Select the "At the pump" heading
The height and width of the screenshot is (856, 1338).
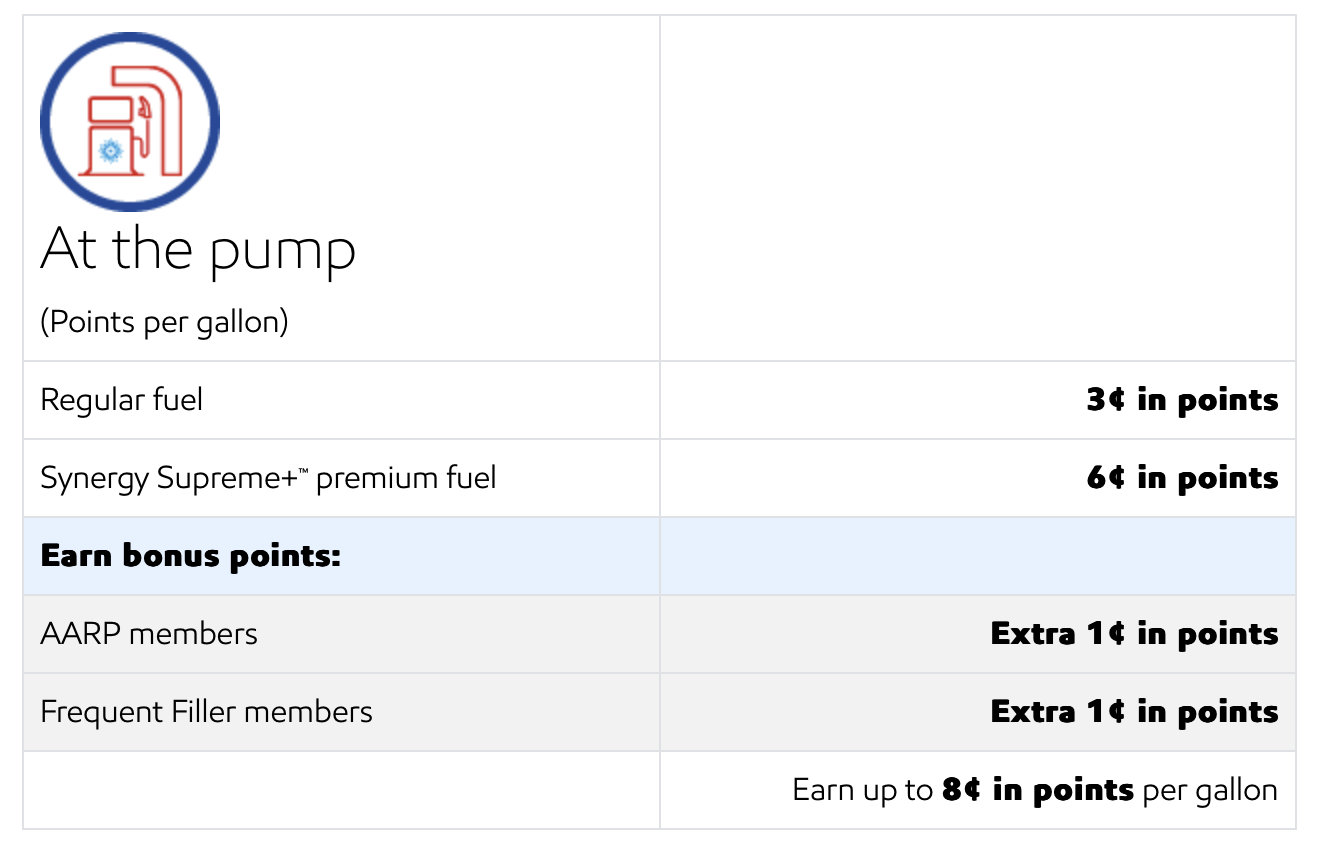(198, 249)
